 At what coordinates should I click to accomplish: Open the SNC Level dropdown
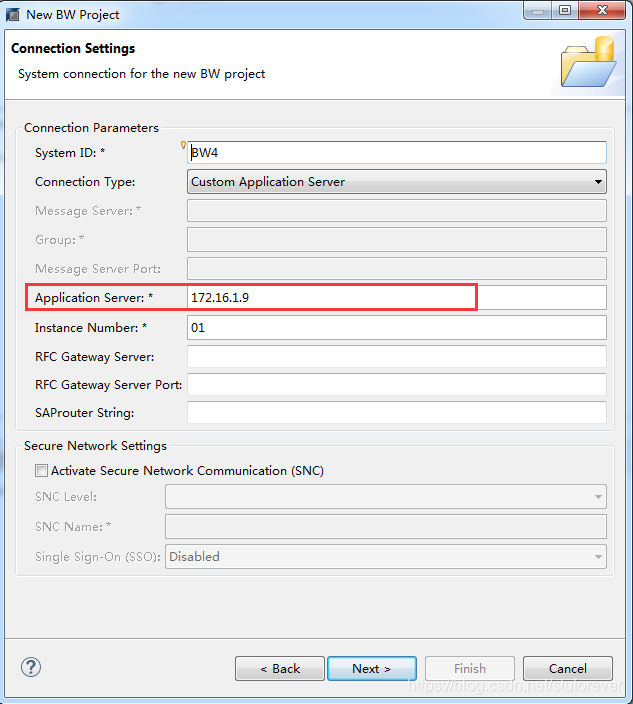pyautogui.click(x=386, y=497)
